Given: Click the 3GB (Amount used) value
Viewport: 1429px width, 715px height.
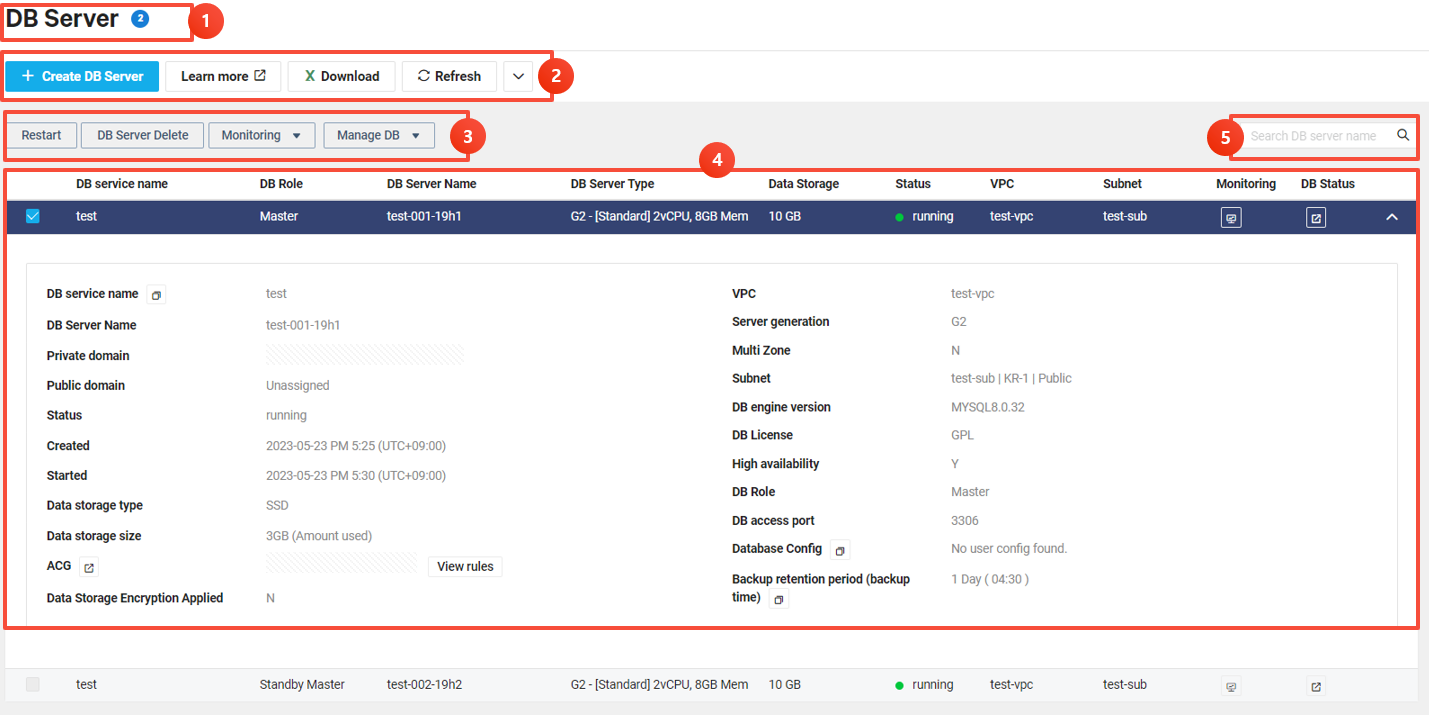Looking at the screenshot, I should tap(319, 536).
